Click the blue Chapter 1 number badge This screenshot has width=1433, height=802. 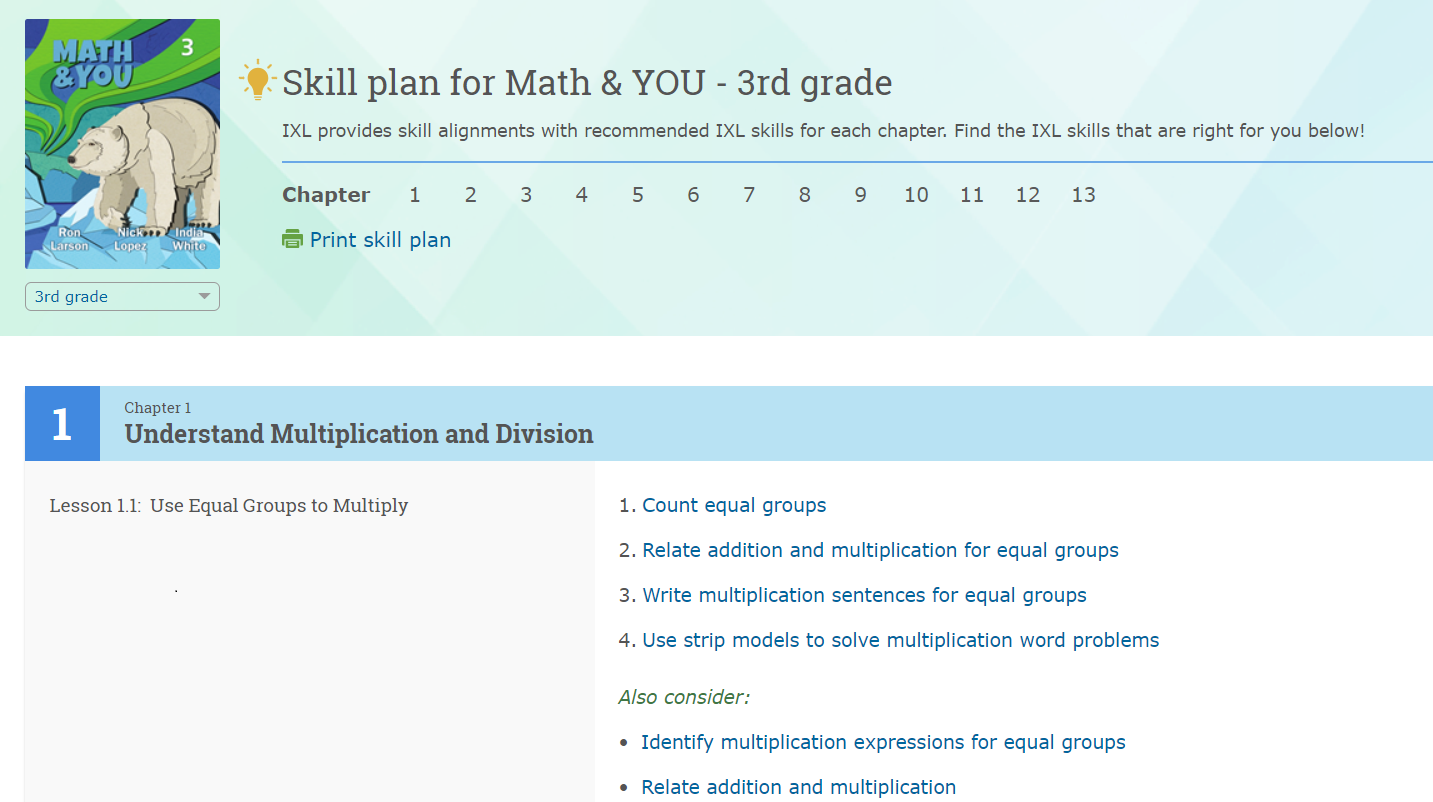coord(62,424)
